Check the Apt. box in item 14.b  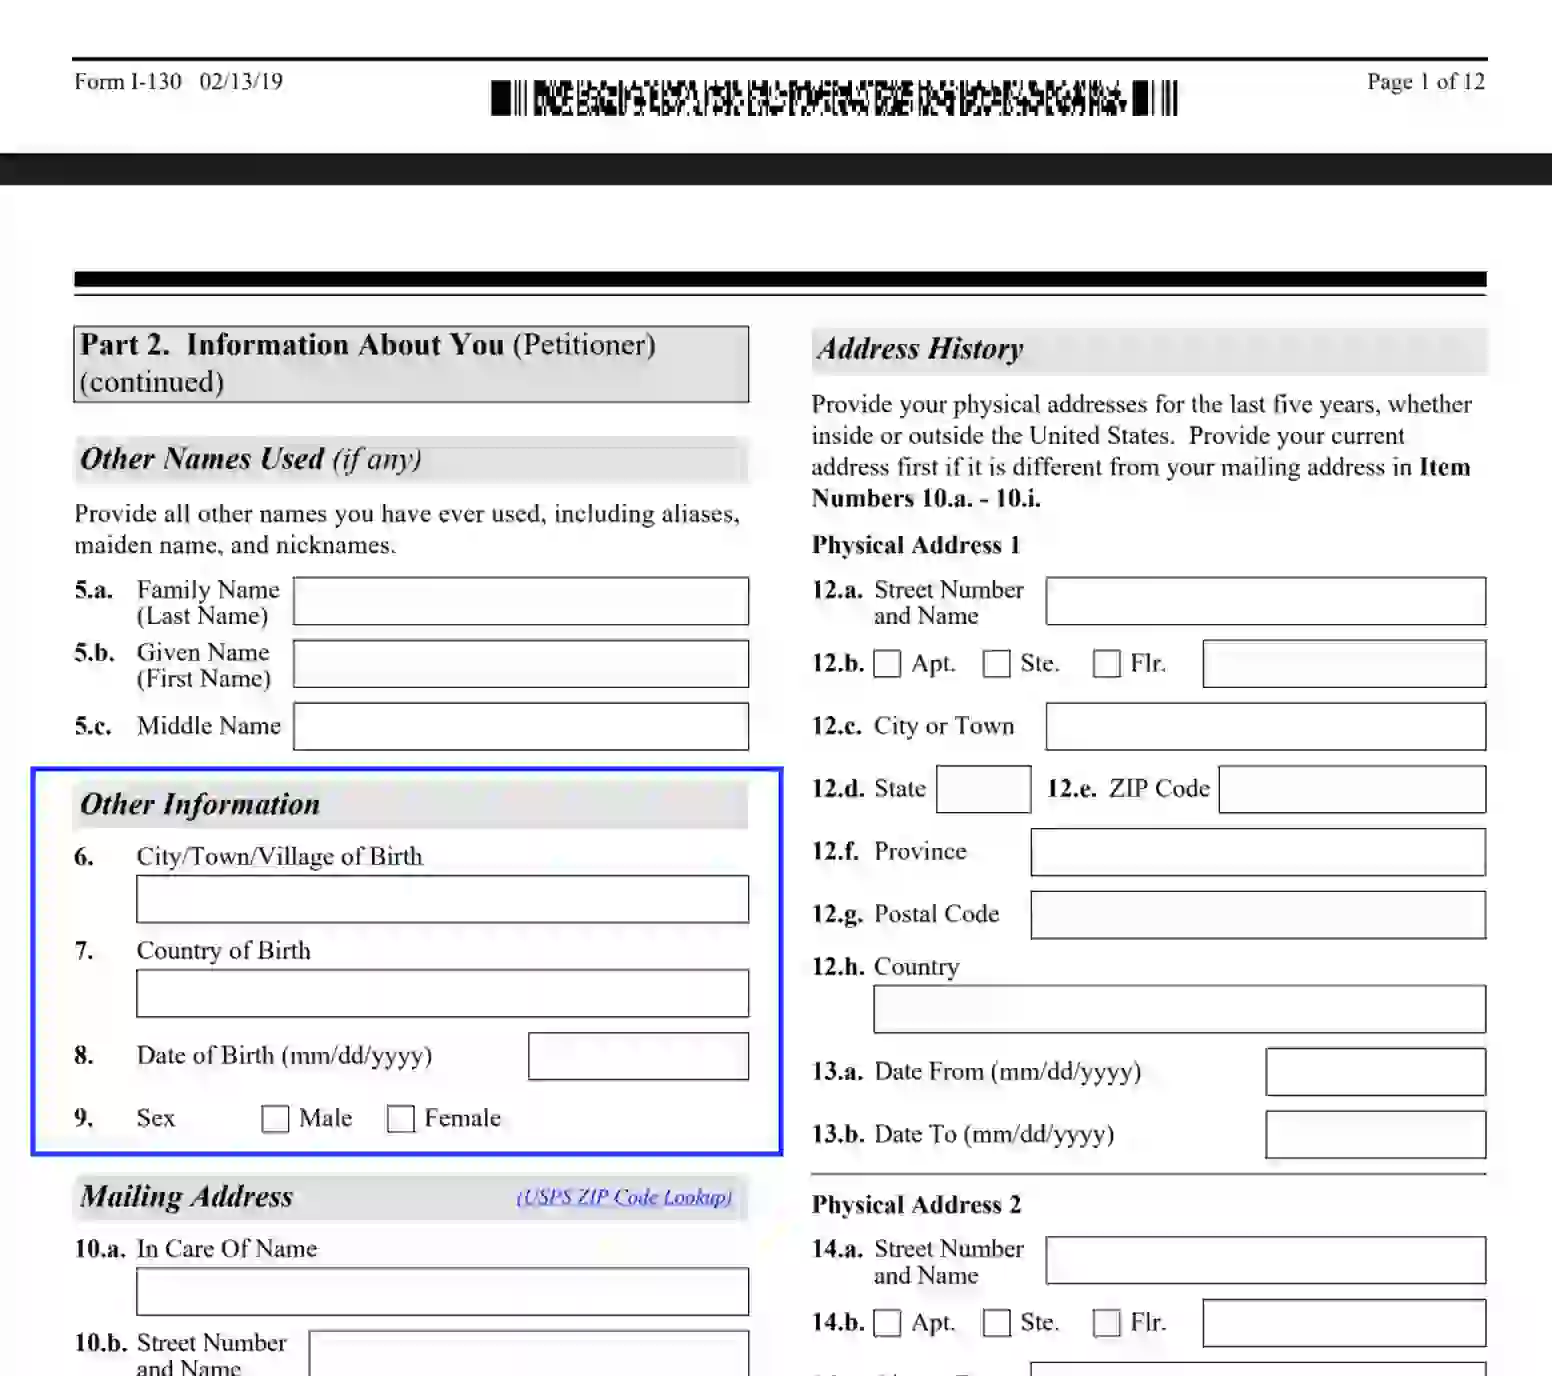(x=887, y=1322)
